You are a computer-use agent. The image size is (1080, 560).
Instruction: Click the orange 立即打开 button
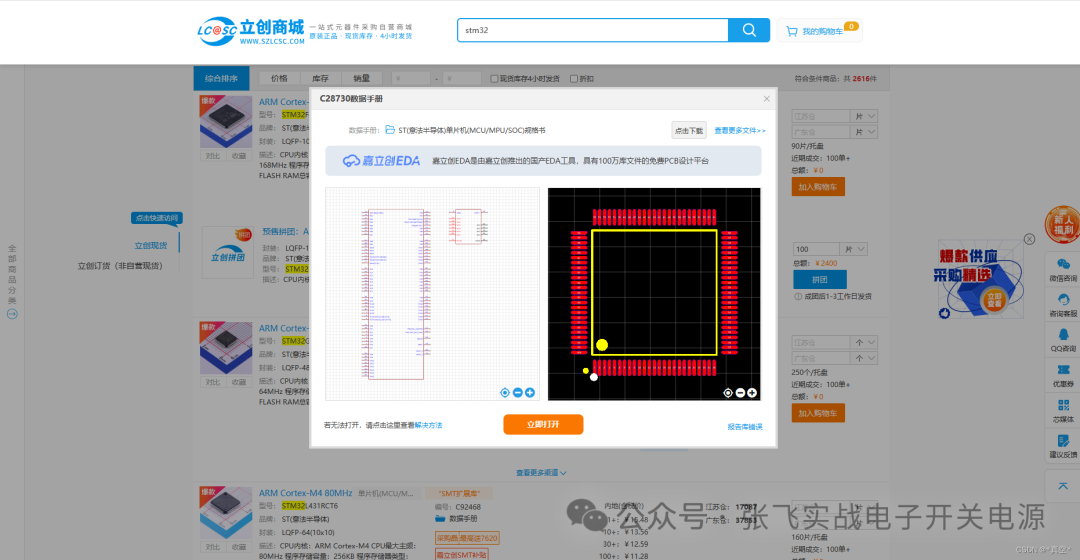click(x=543, y=424)
